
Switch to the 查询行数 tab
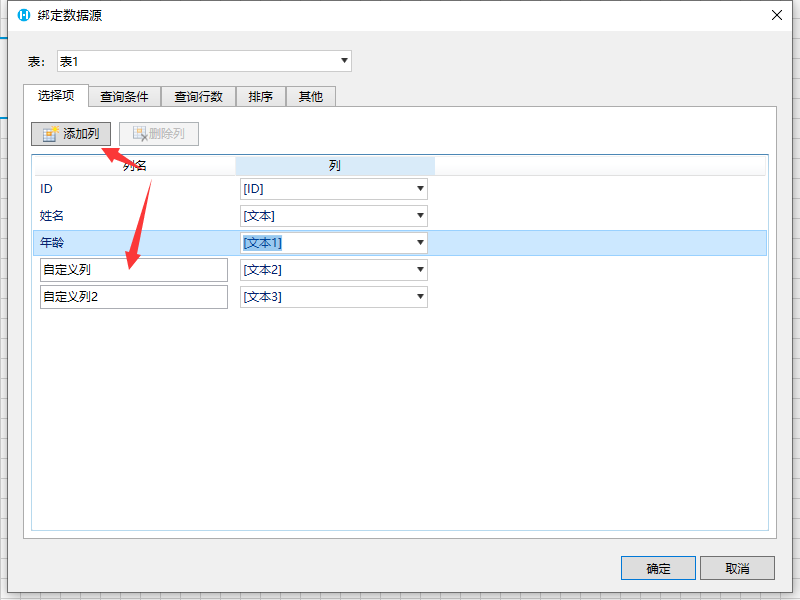(x=198, y=96)
